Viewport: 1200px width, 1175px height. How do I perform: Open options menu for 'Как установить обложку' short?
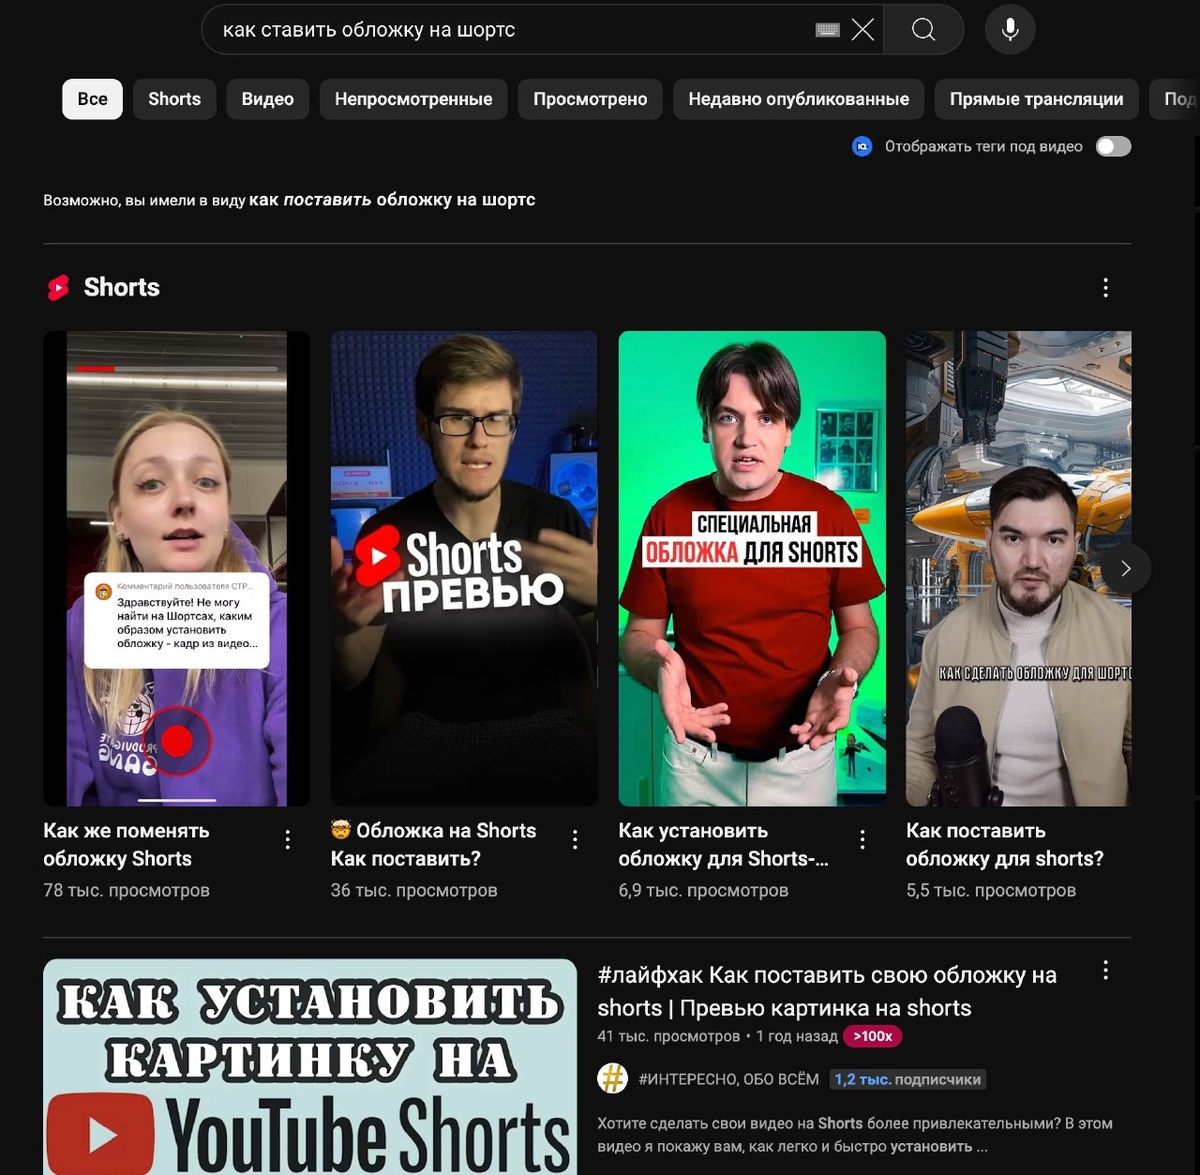click(862, 840)
